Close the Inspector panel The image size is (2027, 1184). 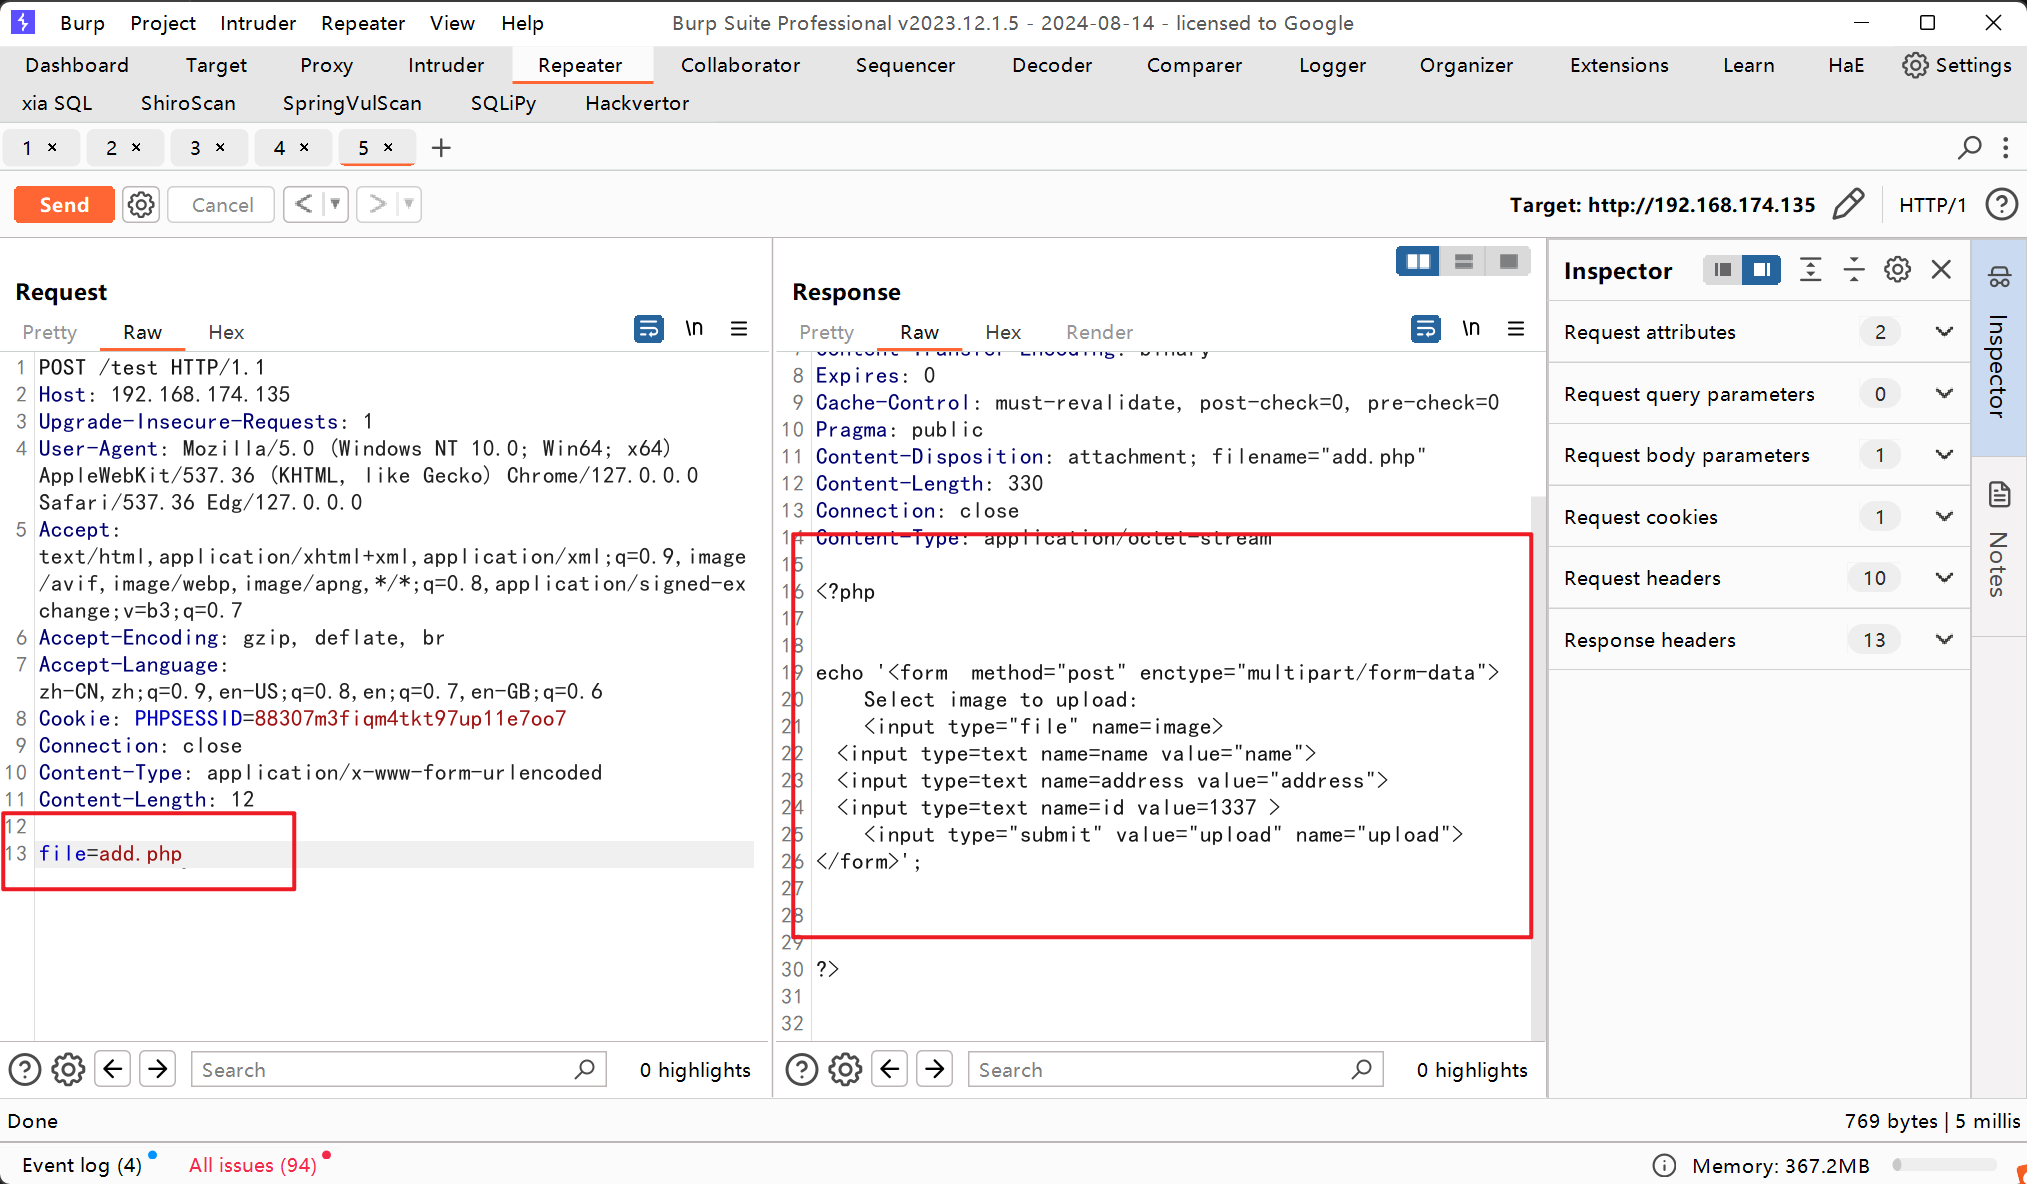click(x=1941, y=270)
